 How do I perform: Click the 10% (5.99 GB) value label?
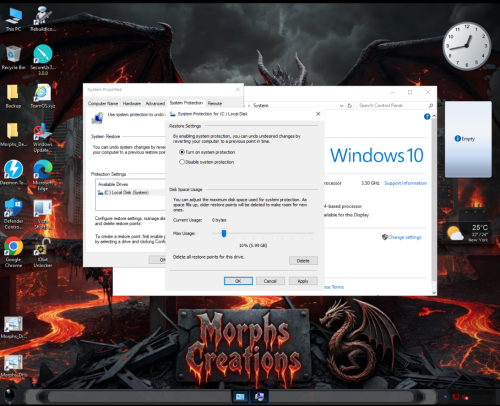(x=253, y=245)
